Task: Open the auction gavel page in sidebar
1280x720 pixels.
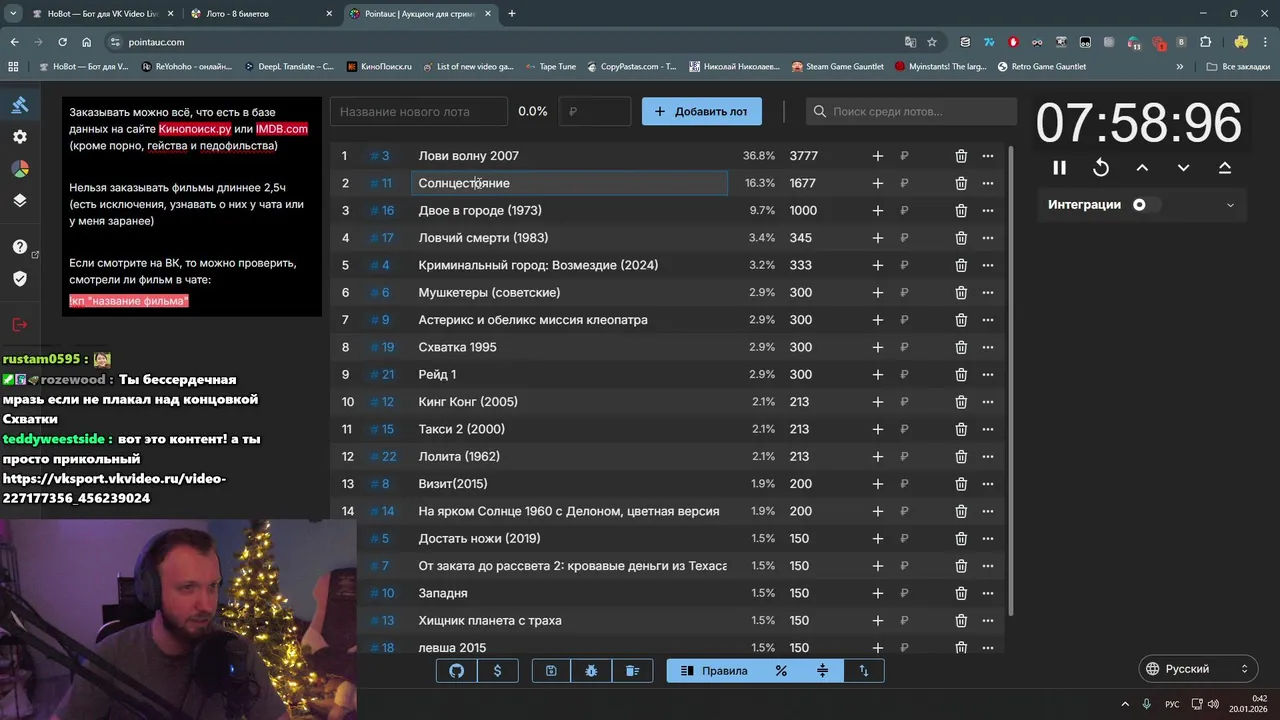Action: (20, 105)
